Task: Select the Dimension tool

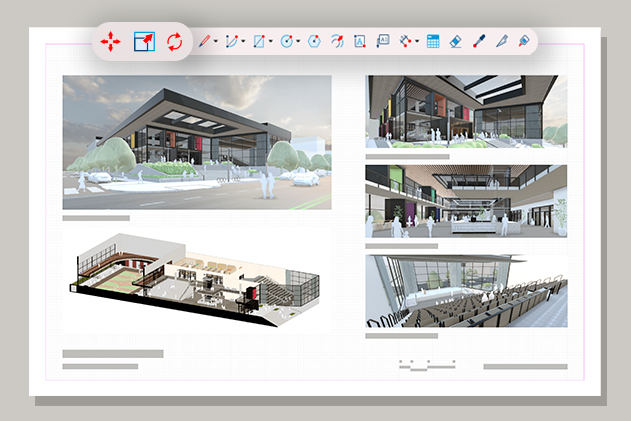Action: 406,41
